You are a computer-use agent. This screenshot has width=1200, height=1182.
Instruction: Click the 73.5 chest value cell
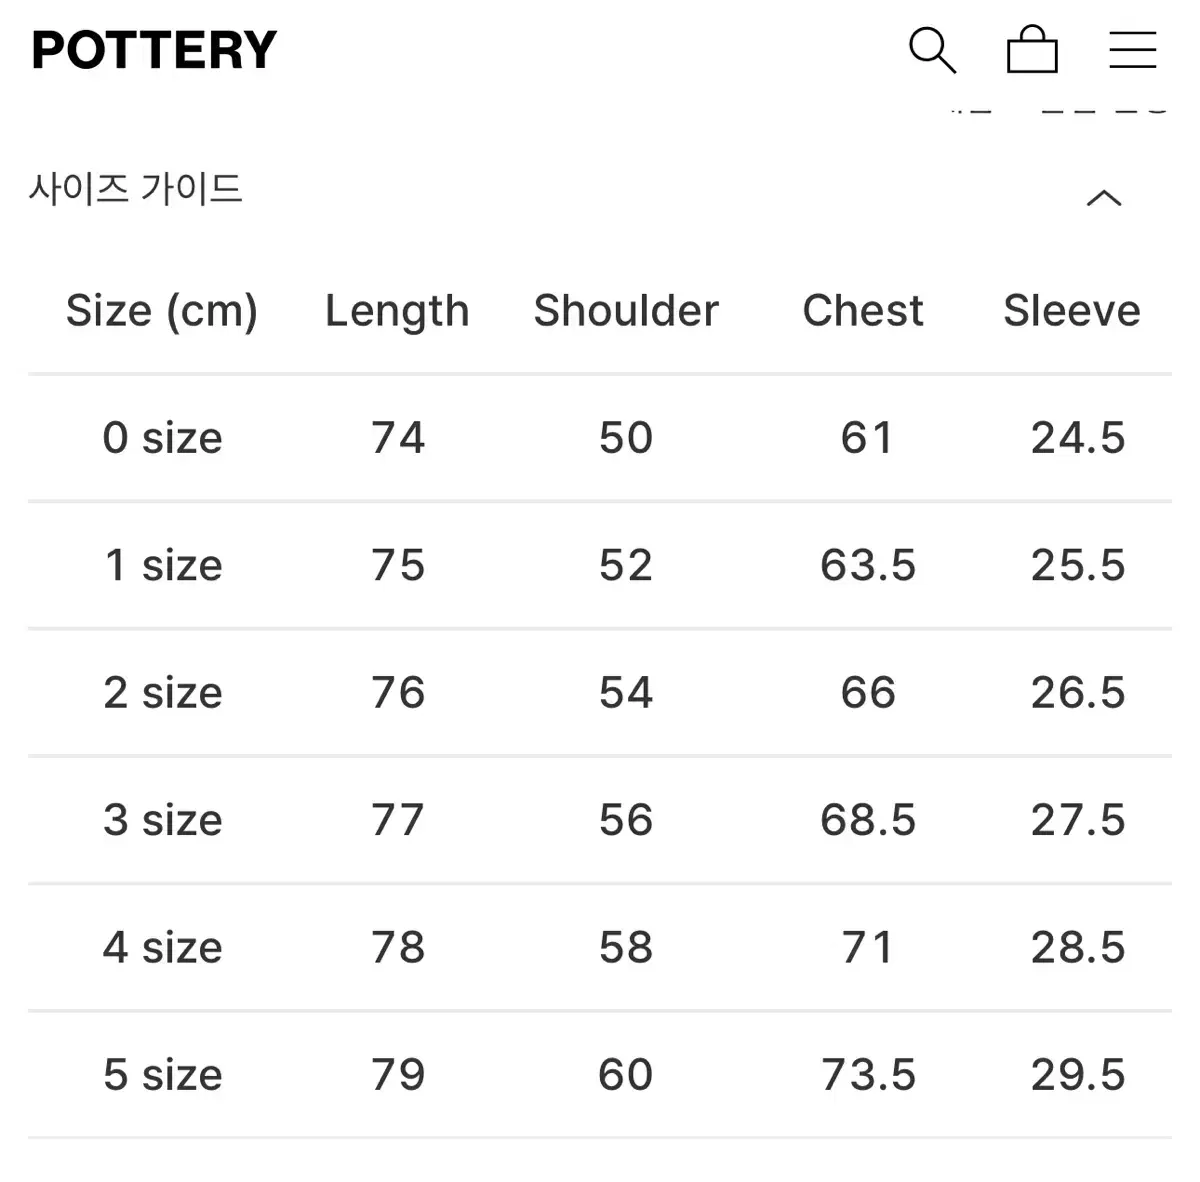pos(868,1075)
